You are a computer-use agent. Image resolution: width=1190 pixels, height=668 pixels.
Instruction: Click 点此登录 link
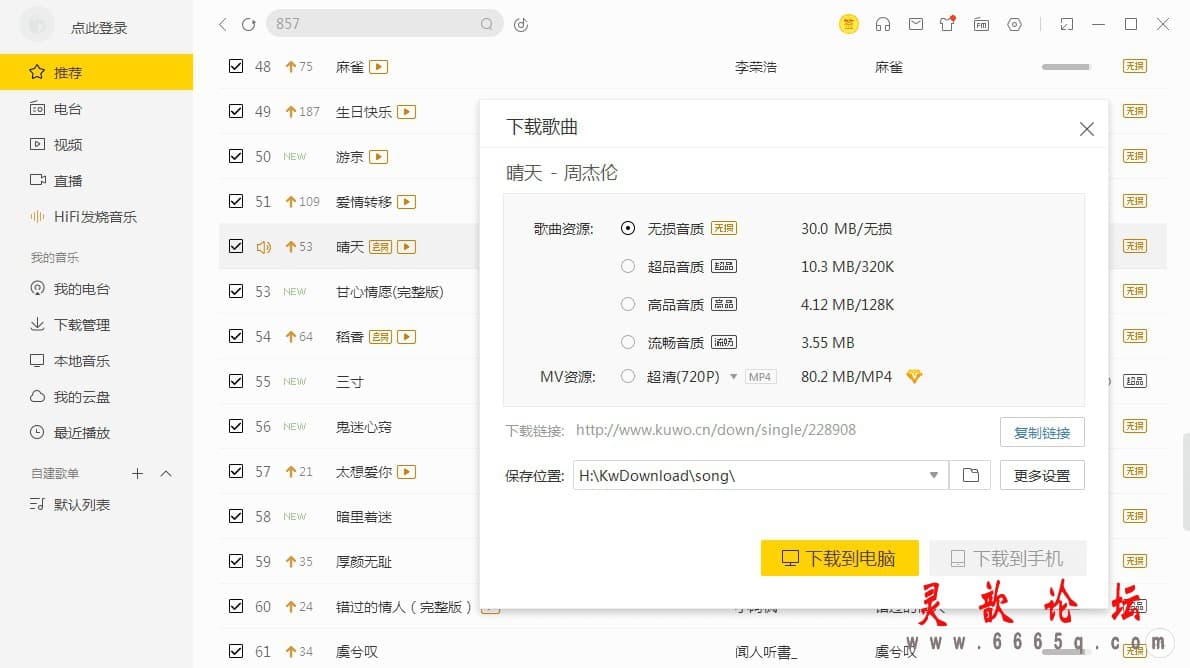[x=99, y=28]
